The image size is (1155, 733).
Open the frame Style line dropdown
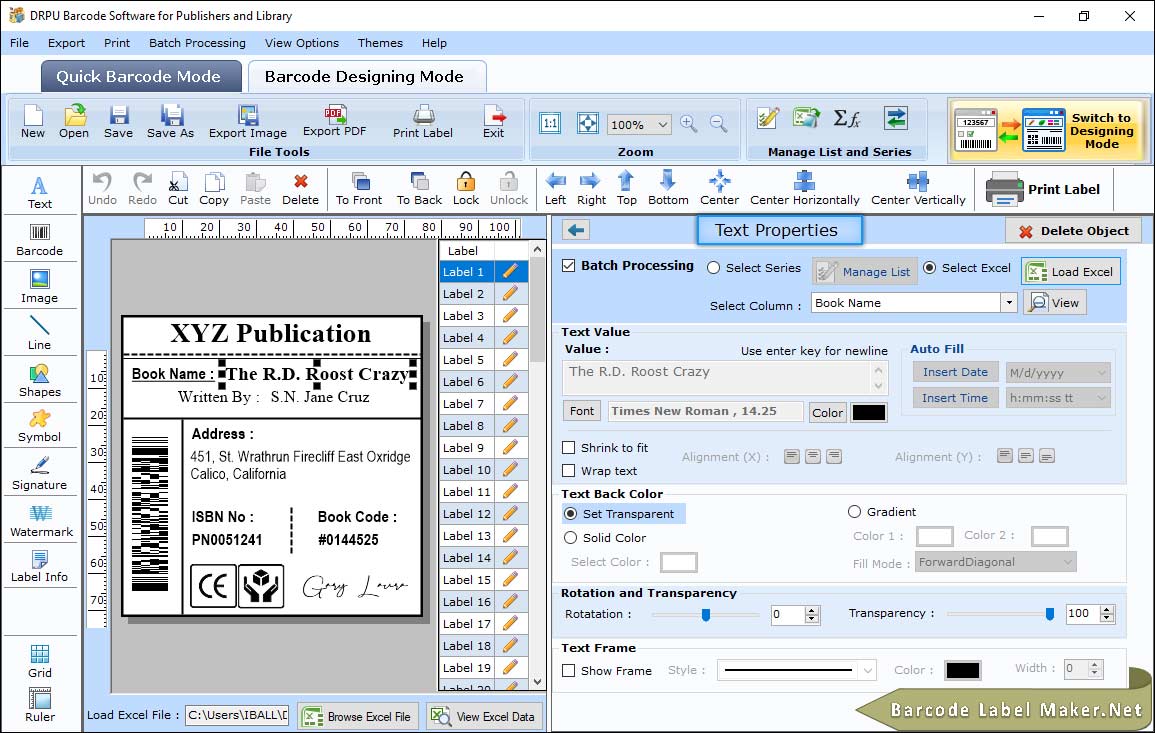point(868,670)
